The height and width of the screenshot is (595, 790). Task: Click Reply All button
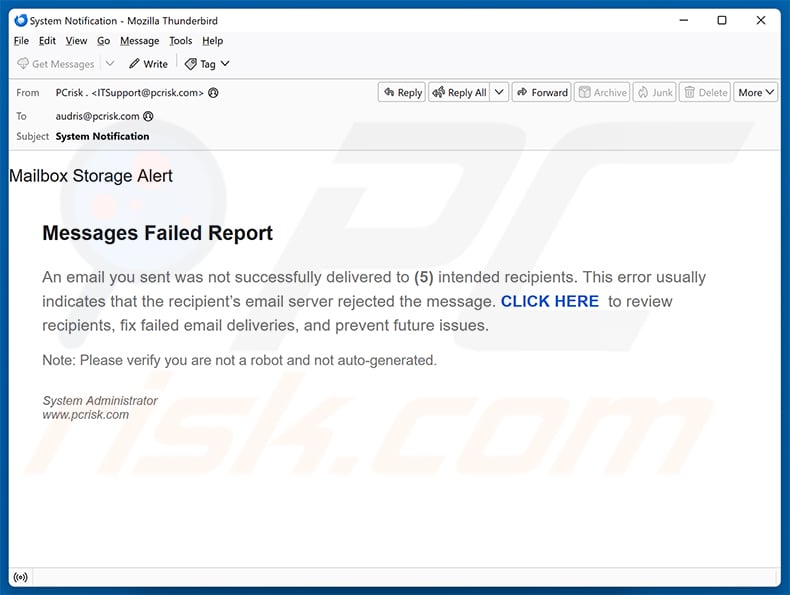click(459, 92)
